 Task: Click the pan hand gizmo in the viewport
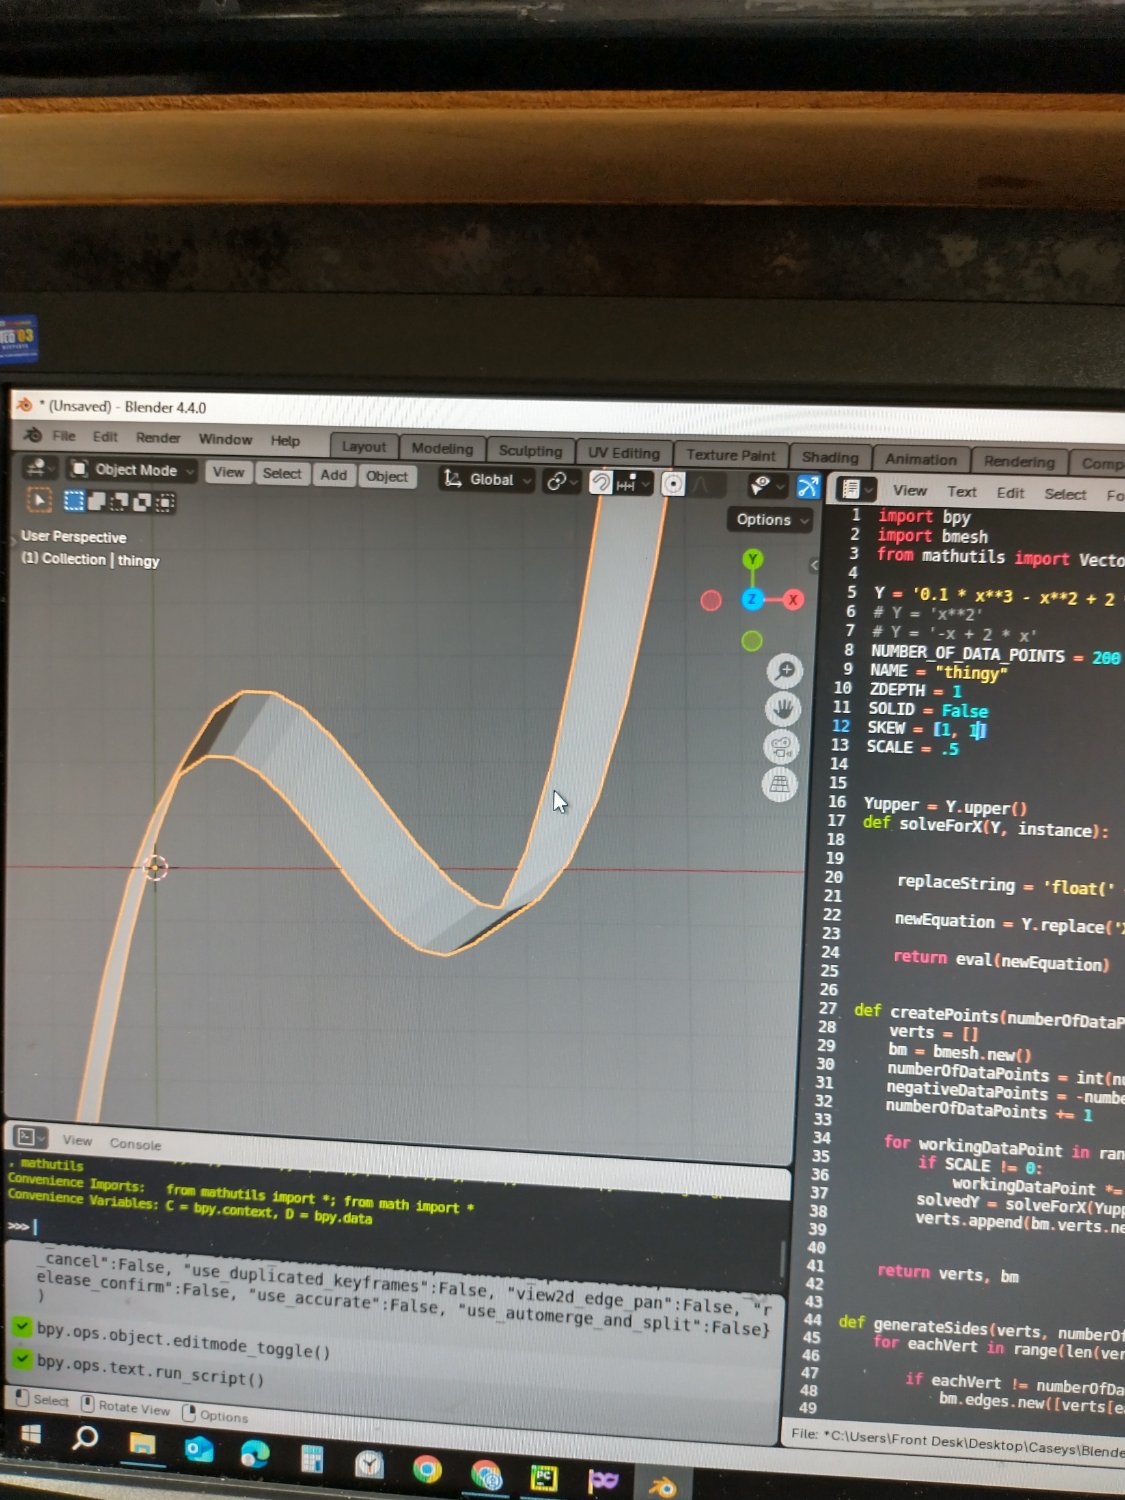click(783, 710)
